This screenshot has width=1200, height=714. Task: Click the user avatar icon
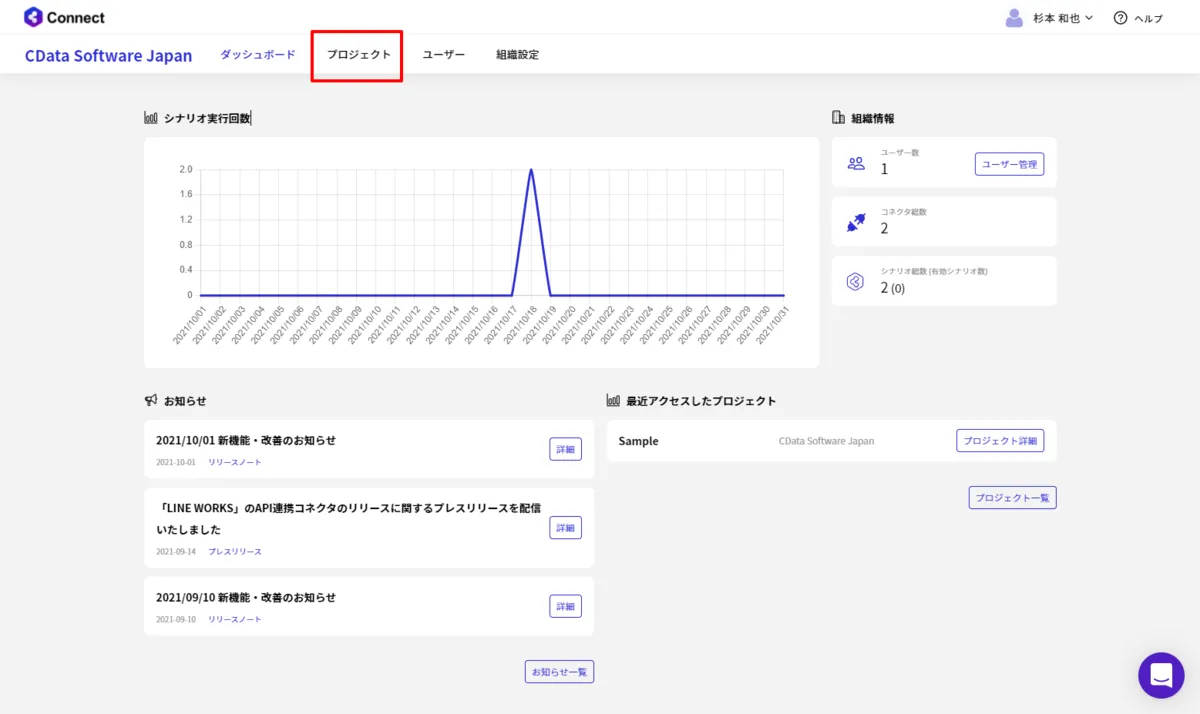point(1014,18)
